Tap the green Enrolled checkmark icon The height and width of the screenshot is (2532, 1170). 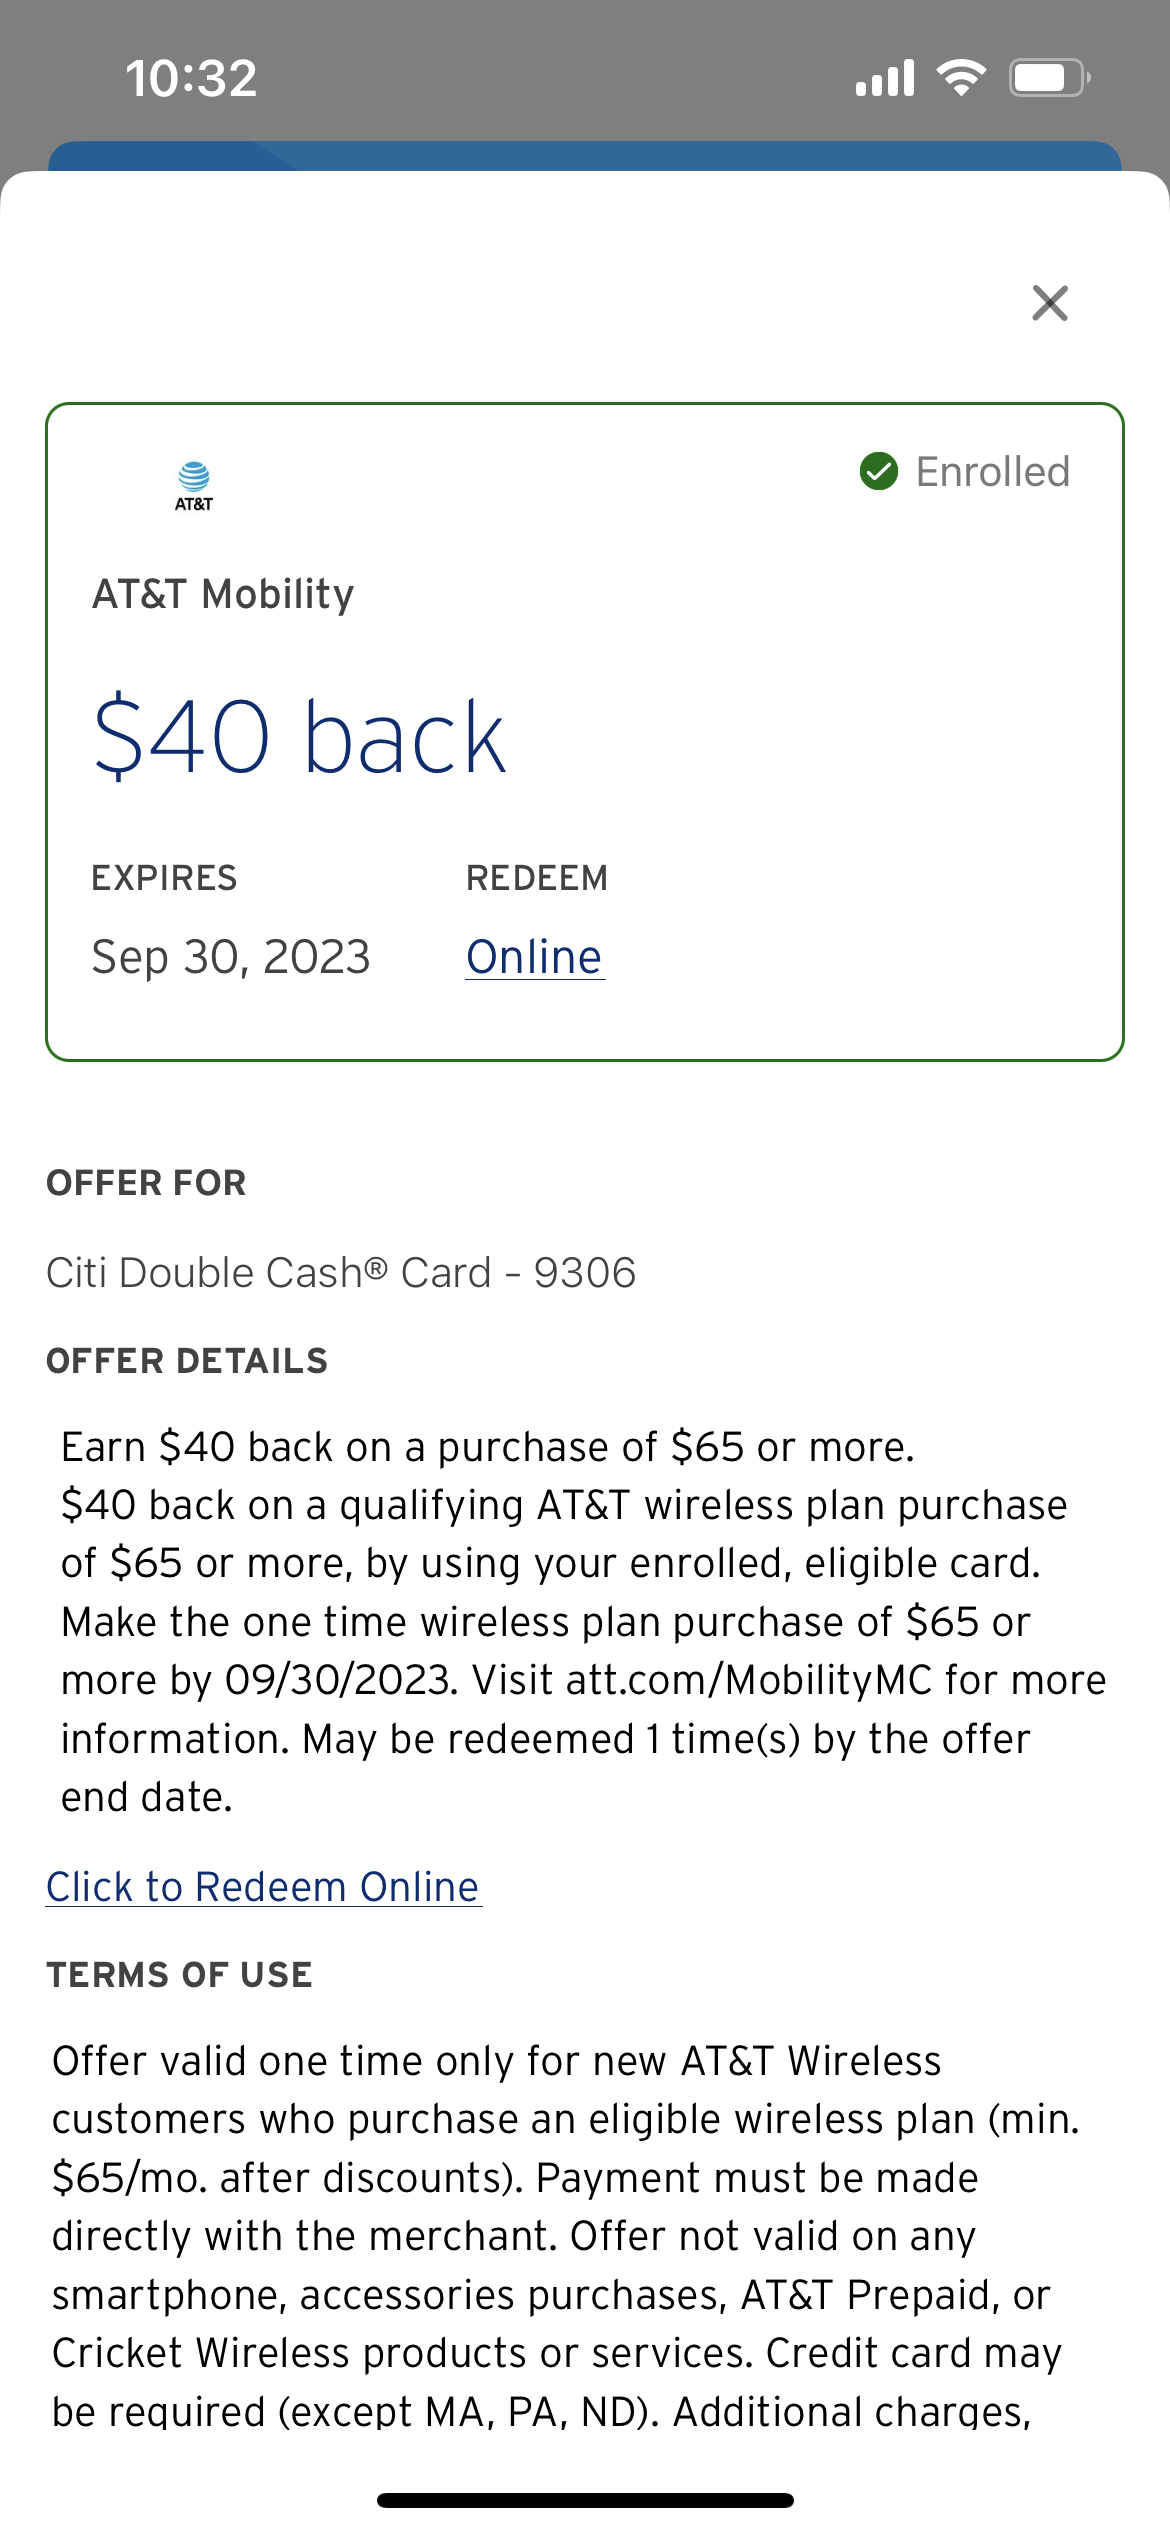point(879,472)
